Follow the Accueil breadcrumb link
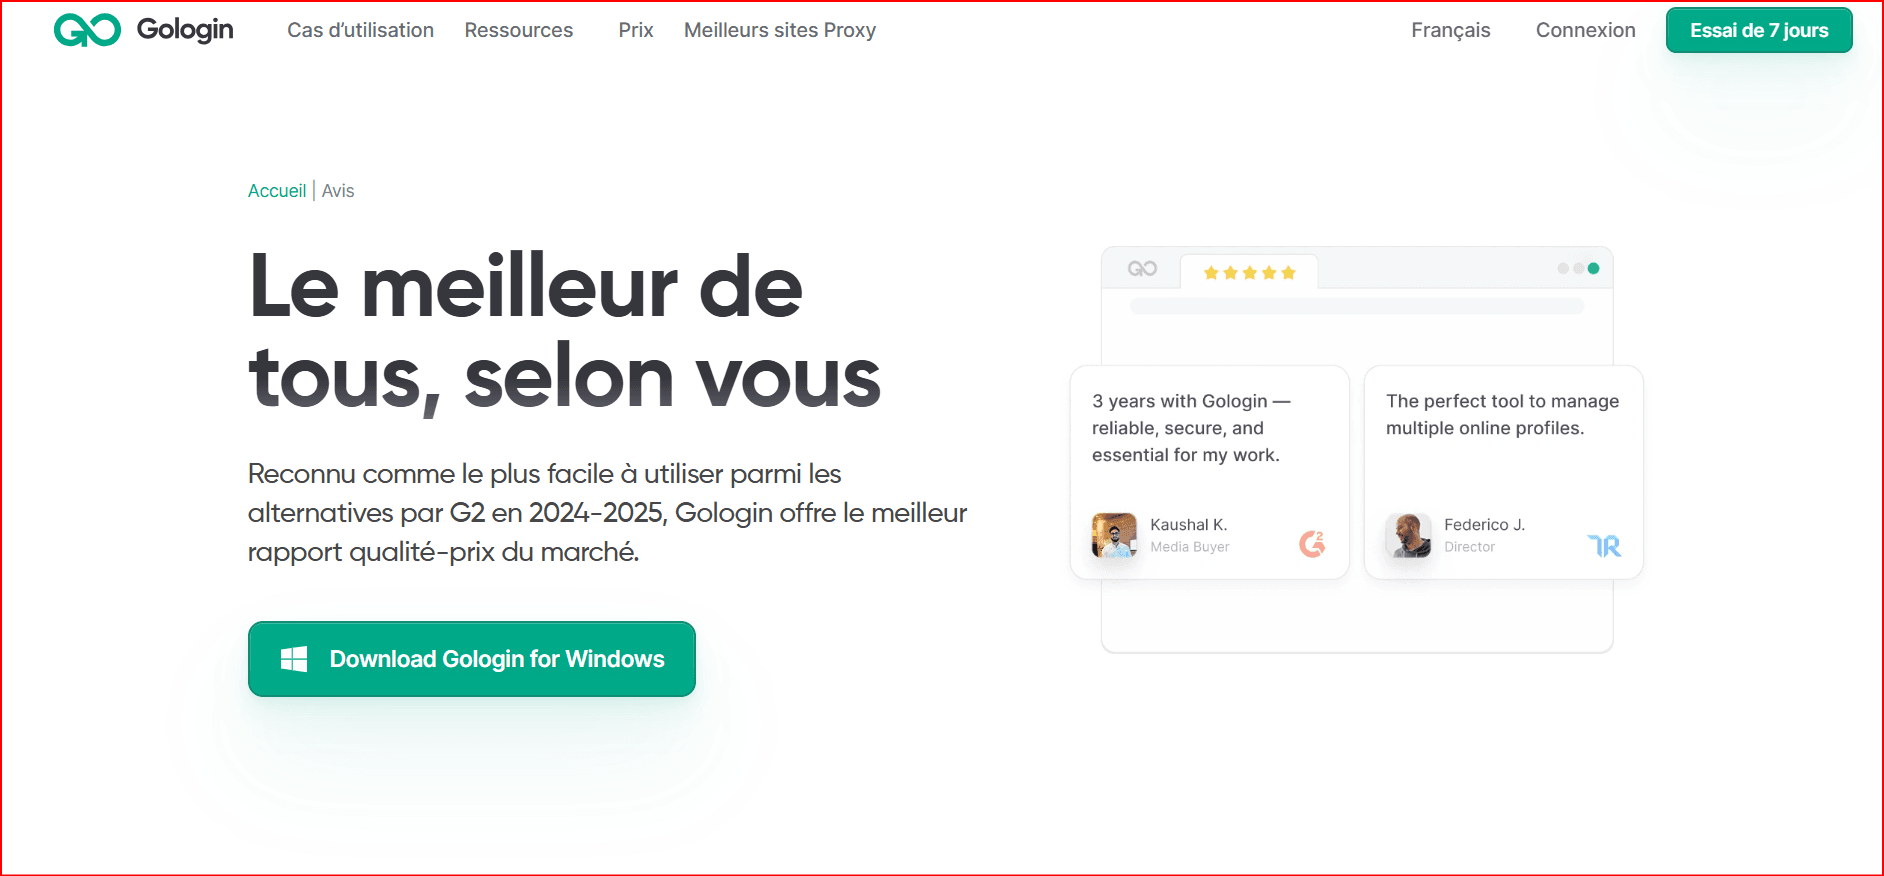Image resolution: width=1884 pixels, height=876 pixels. click(277, 190)
